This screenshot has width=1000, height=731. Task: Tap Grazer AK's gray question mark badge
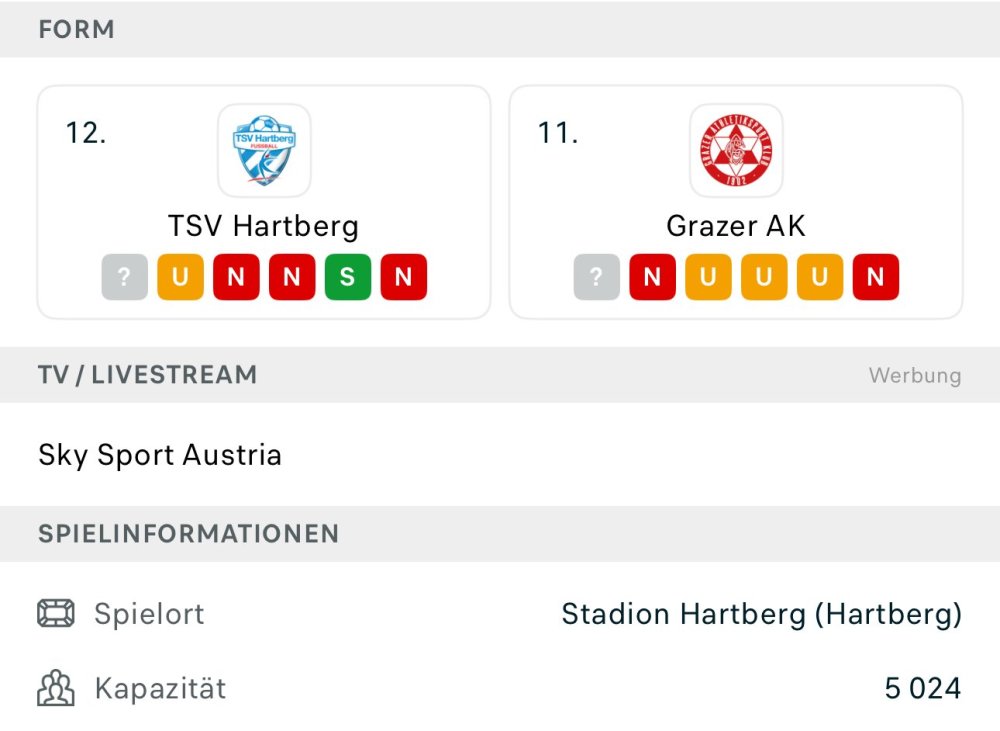point(596,277)
